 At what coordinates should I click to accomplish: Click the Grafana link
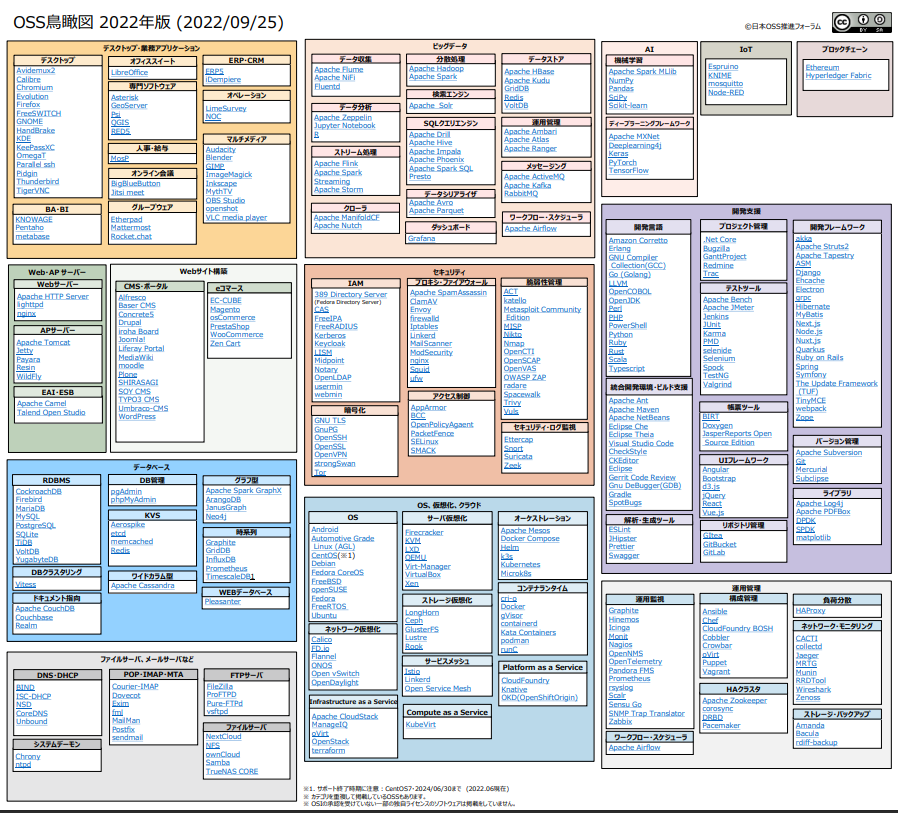[422, 239]
